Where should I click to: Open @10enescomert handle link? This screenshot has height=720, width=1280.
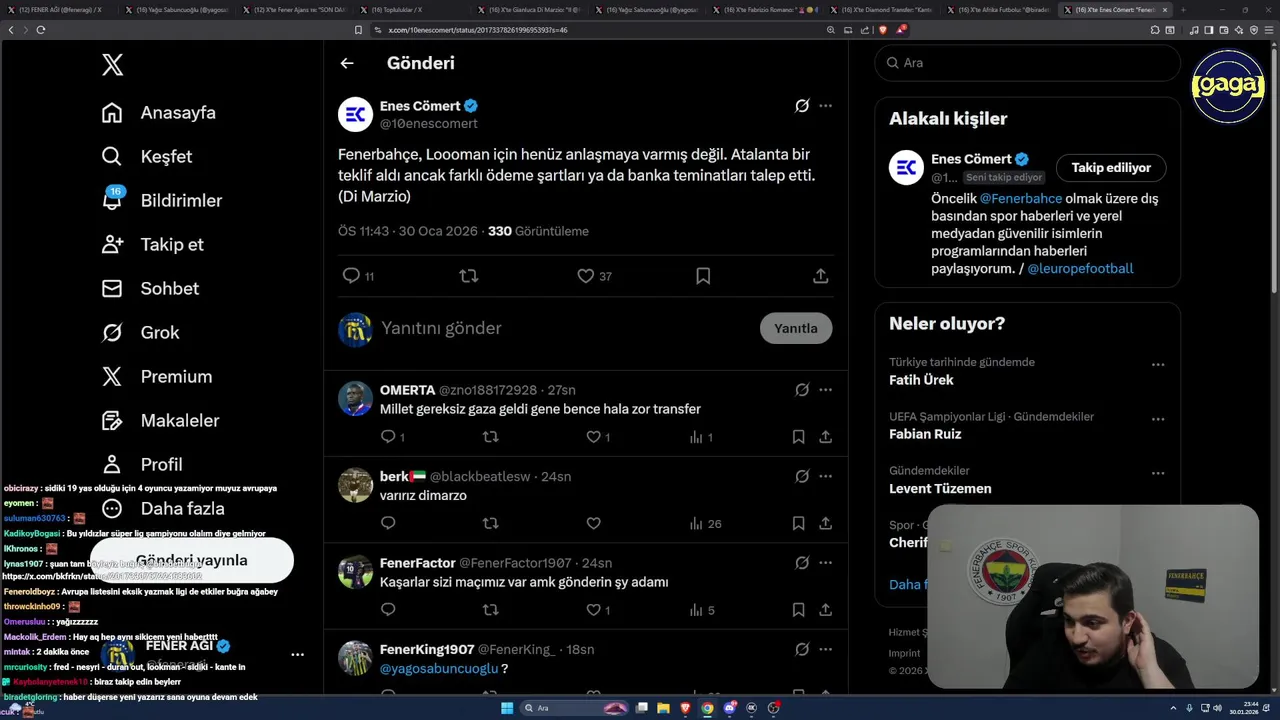point(429,124)
